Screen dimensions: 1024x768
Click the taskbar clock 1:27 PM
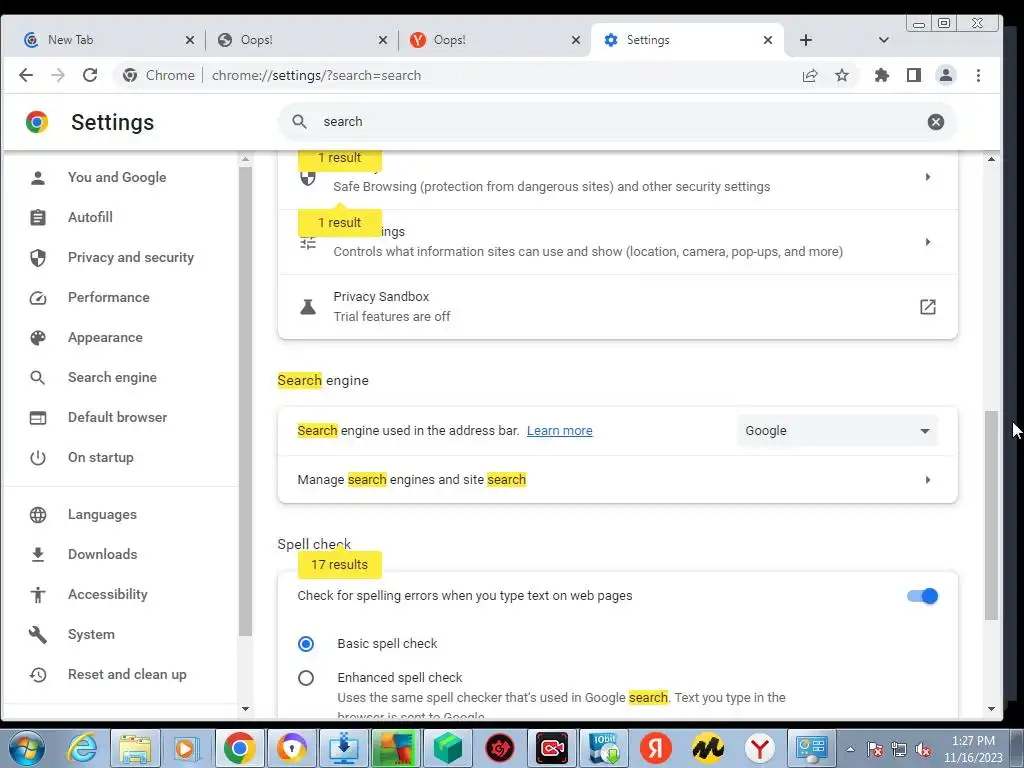973,741
